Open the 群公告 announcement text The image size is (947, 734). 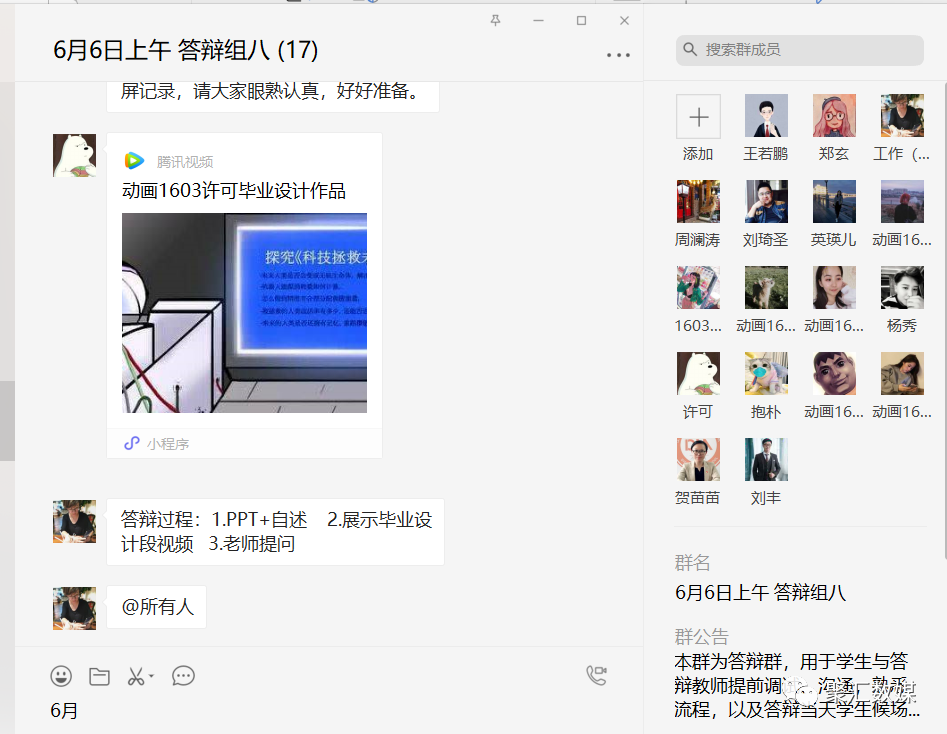pyautogui.click(x=796, y=685)
